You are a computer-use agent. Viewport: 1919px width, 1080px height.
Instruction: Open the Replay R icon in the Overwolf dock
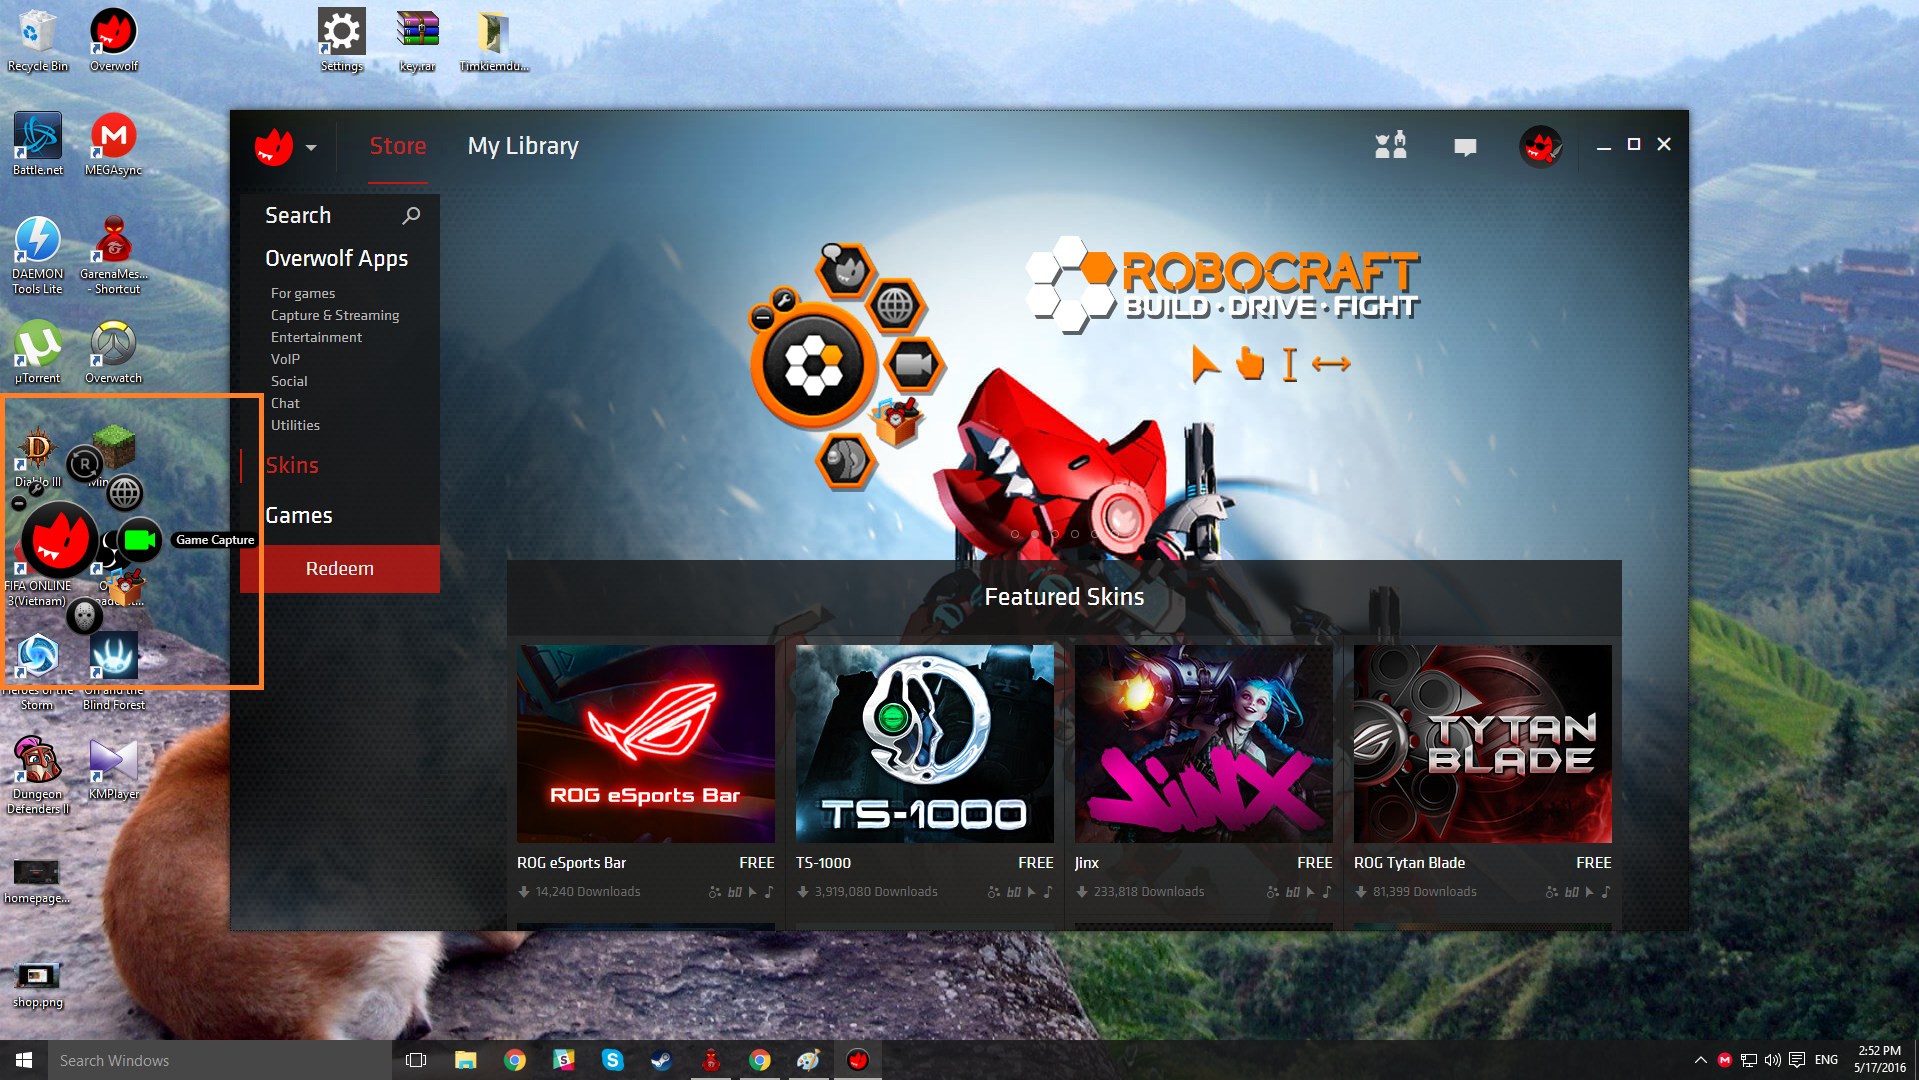(85, 464)
